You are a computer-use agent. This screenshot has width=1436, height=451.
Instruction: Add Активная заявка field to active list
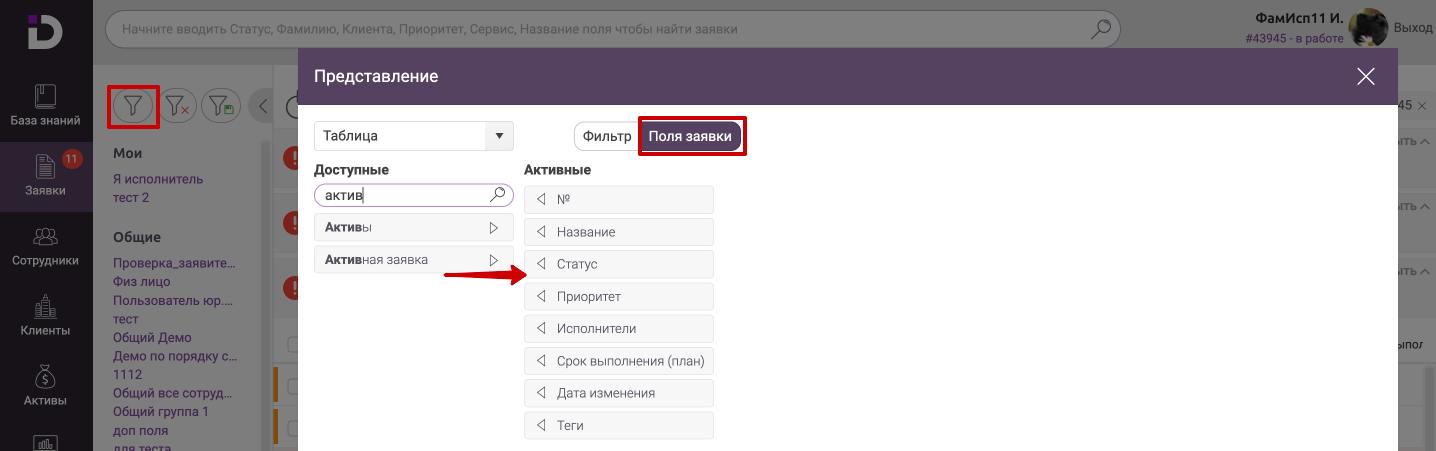(x=493, y=260)
